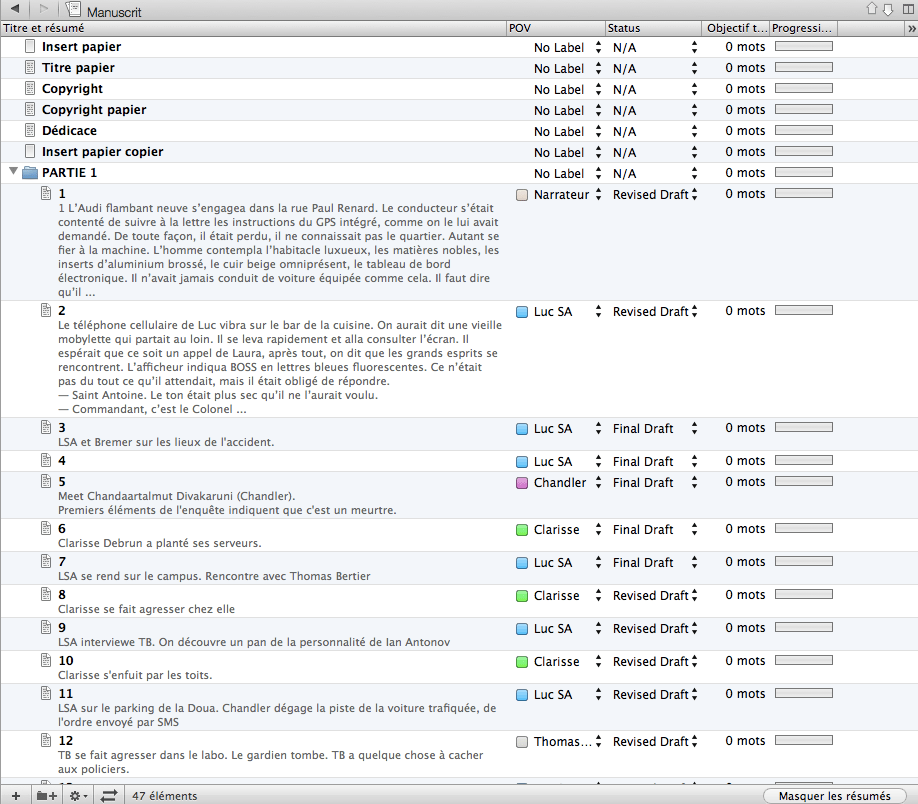This screenshot has width=918, height=804.
Task: Collapse the PARTIE 1 folder
Action: (x=13, y=172)
